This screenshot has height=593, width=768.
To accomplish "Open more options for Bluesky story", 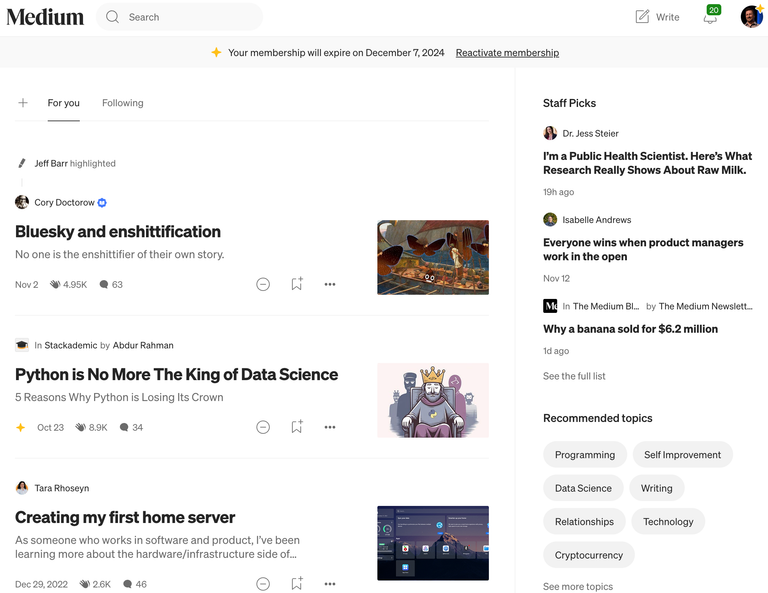I will [x=330, y=284].
